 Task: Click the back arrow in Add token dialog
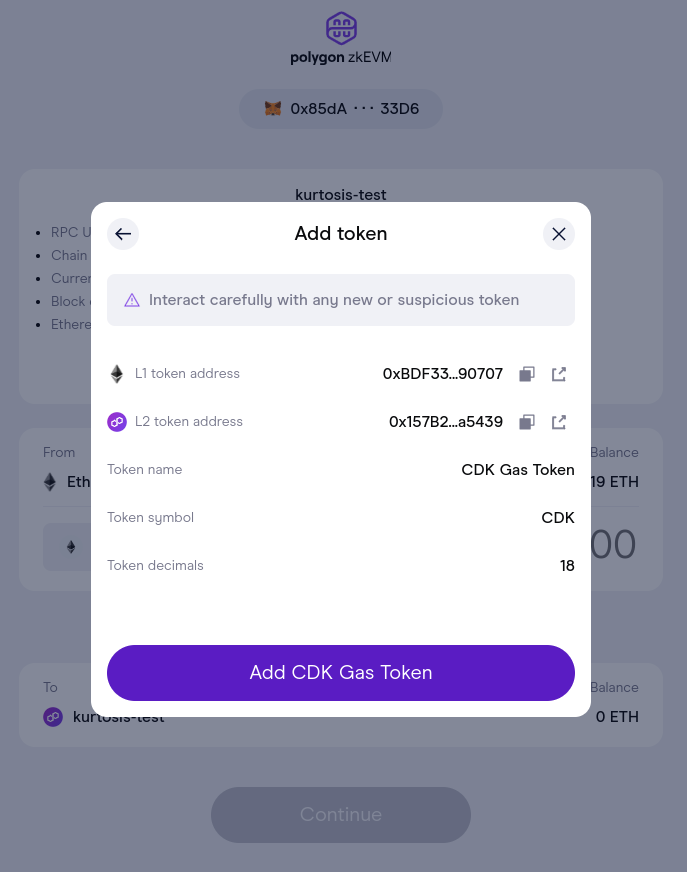123,234
